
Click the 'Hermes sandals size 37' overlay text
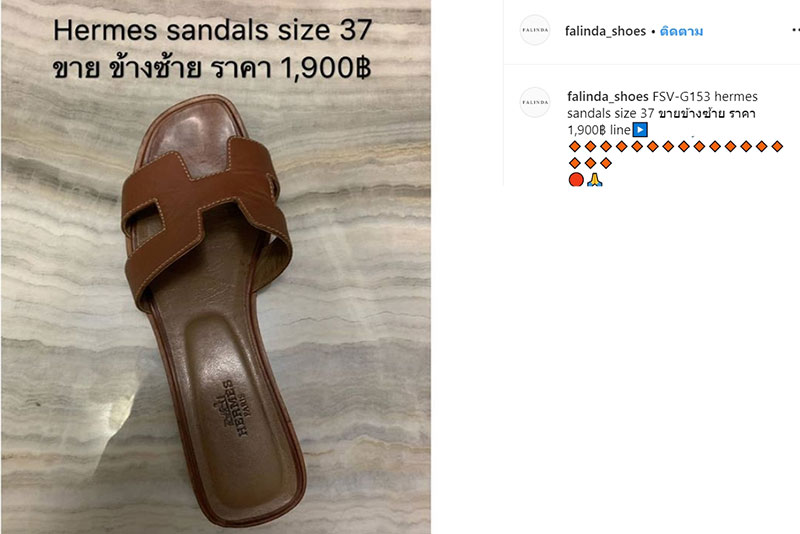coord(212,30)
